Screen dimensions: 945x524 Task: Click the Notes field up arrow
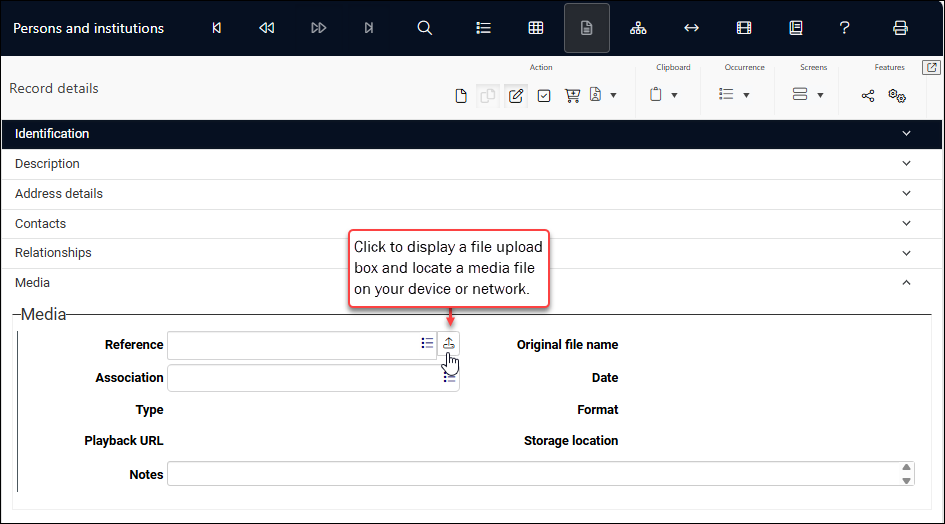coord(906,467)
